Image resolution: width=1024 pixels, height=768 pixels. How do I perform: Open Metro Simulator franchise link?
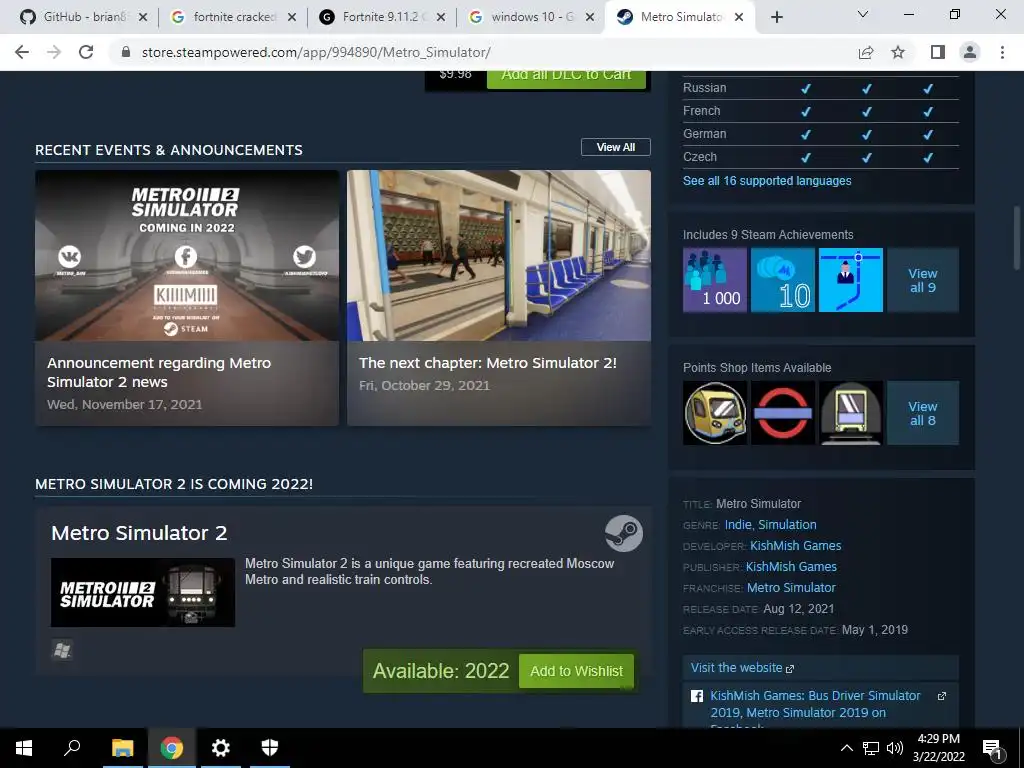pos(791,587)
